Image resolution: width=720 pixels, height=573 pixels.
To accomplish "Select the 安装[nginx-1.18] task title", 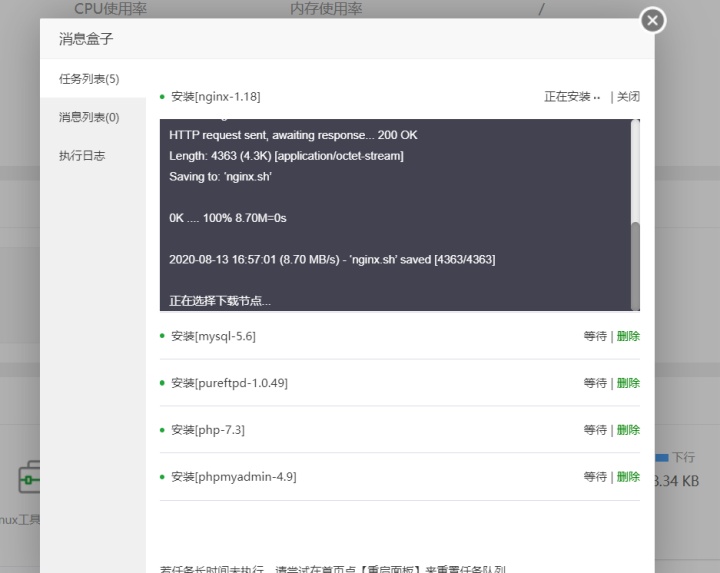I will point(215,96).
